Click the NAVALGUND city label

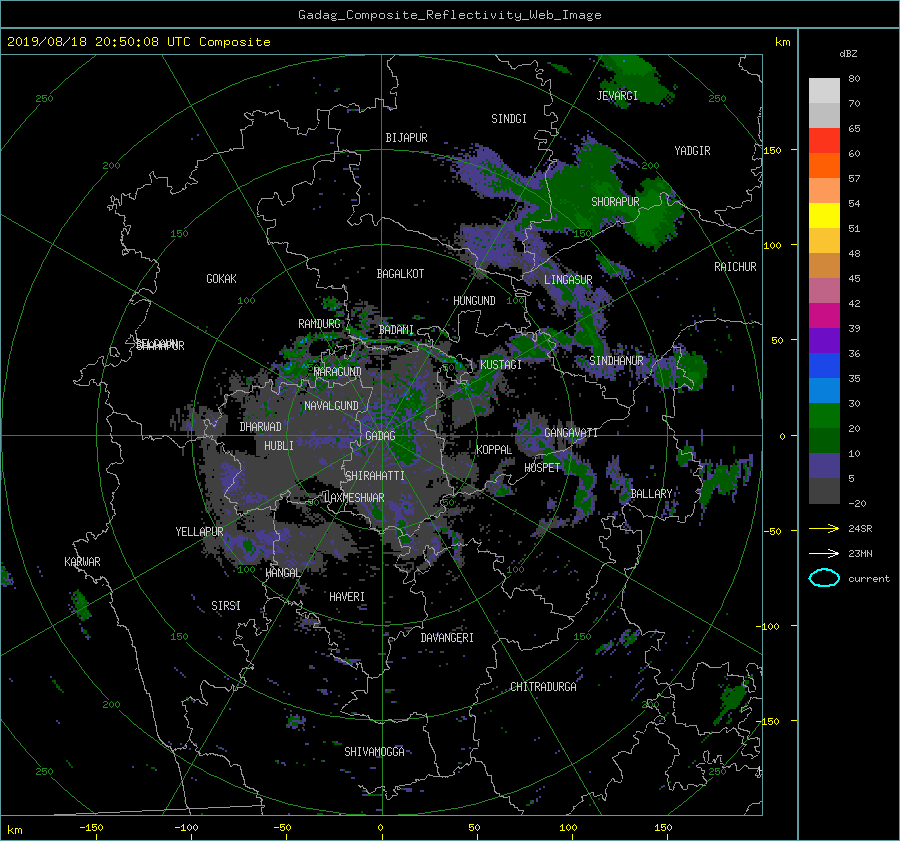pyautogui.click(x=331, y=405)
